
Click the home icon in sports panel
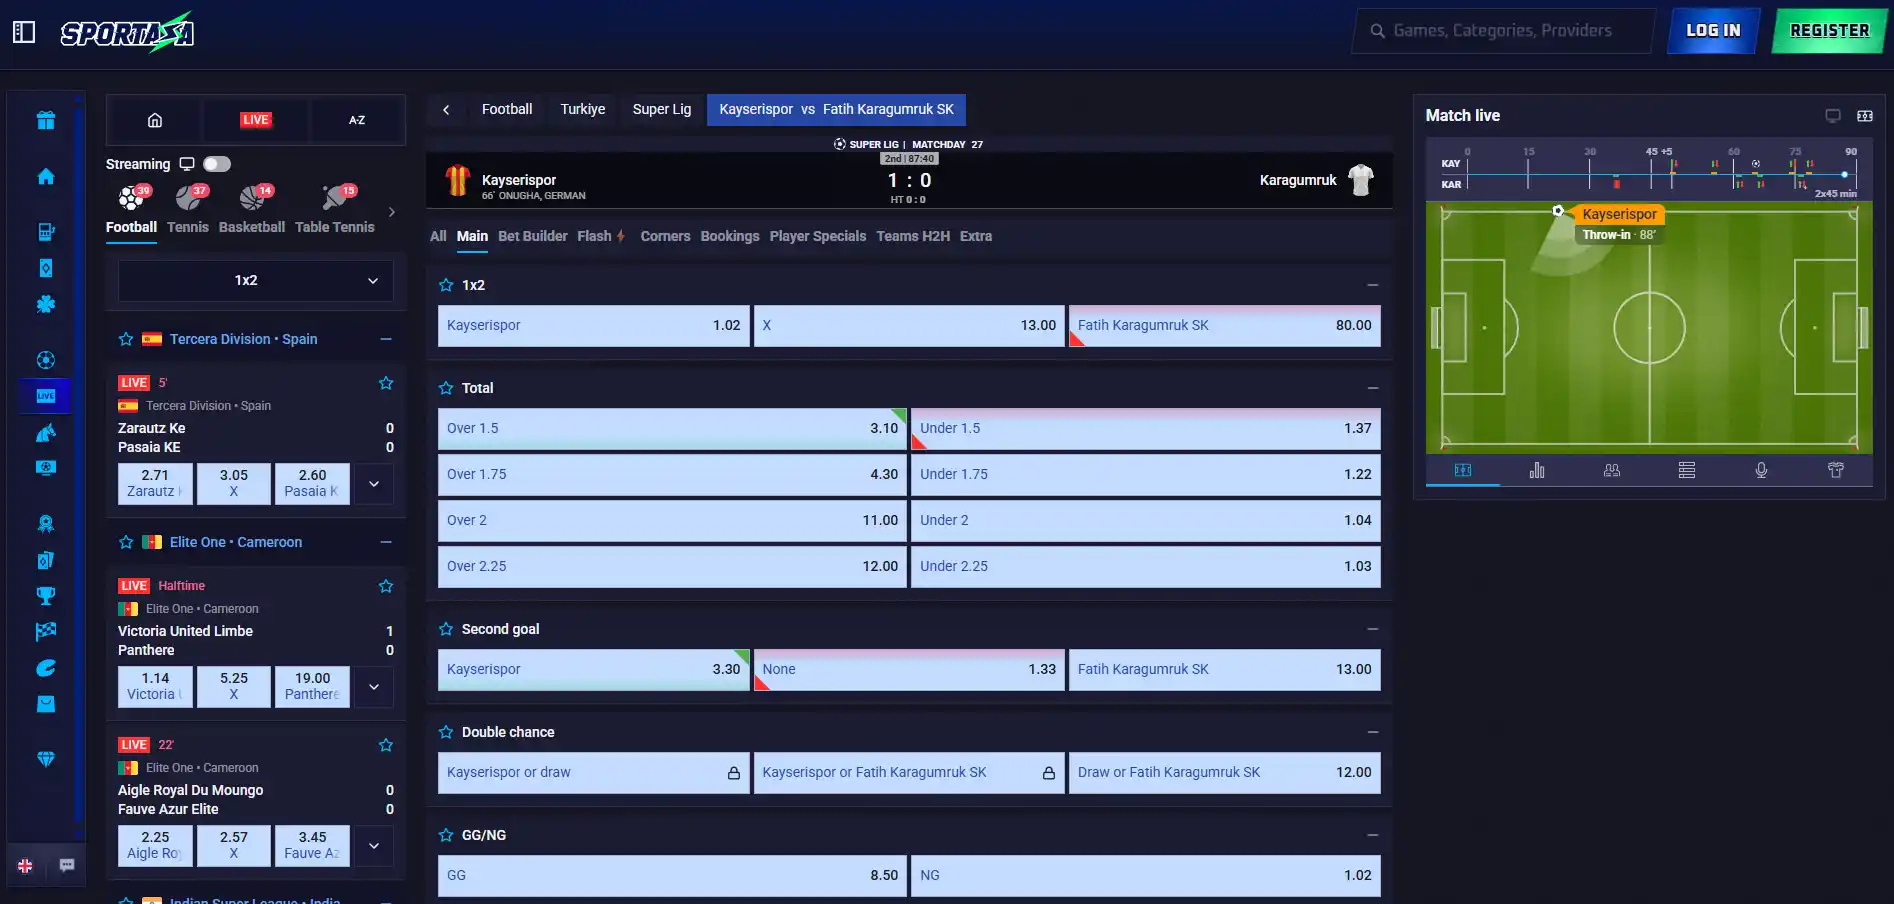click(x=155, y=120)
